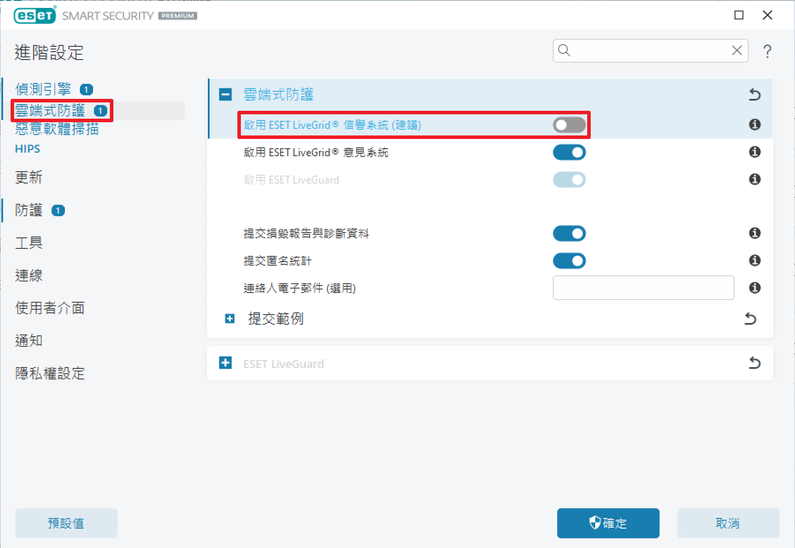The image size is (795, 548).
Task: Show info for 提交匿名統計
Action: (754, 260)
